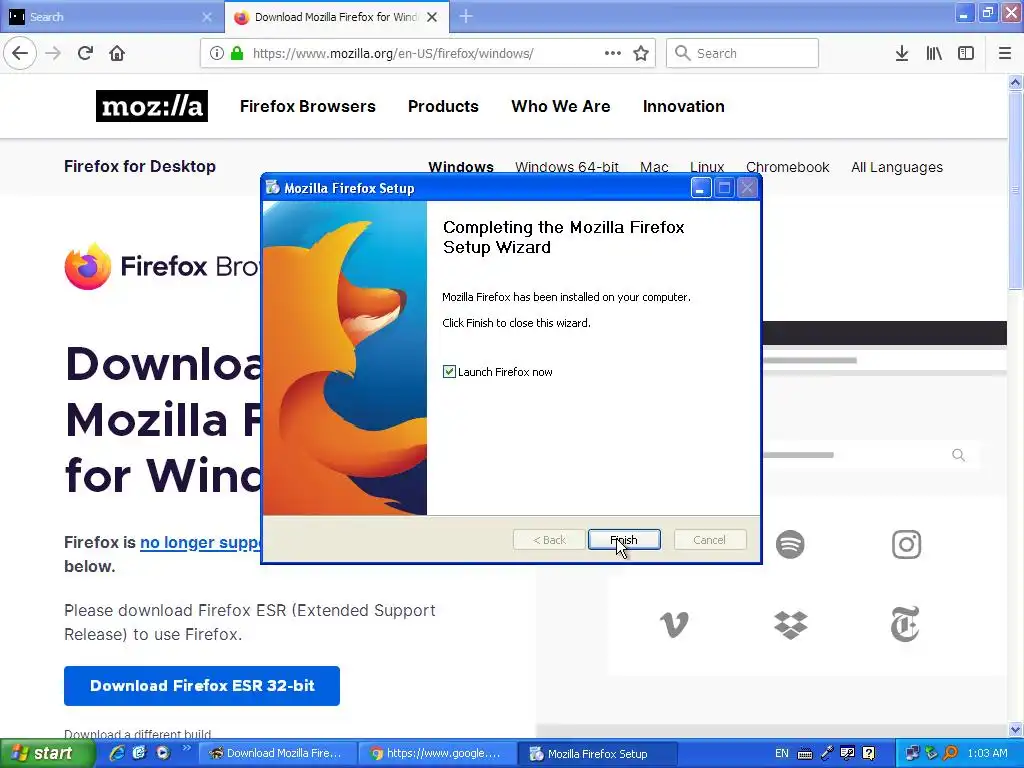Image resolution: width=1024 pixels, height=768 pixels.
Task: Switch to Download Mozilla Firefox taskbar item
Action: coord(277,753)
